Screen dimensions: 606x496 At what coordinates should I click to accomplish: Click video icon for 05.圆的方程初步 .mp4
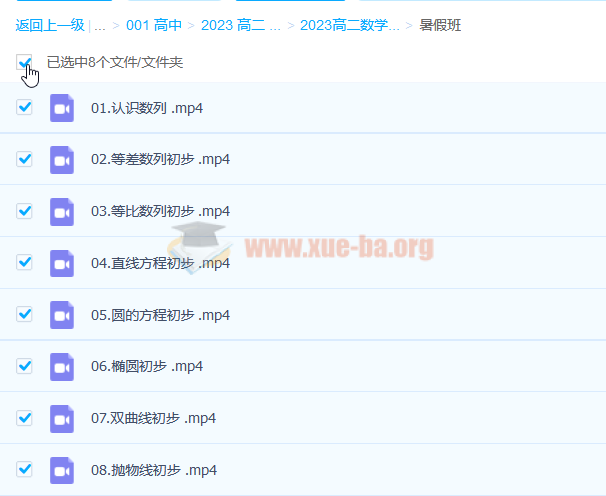click(x=62, y=315)
